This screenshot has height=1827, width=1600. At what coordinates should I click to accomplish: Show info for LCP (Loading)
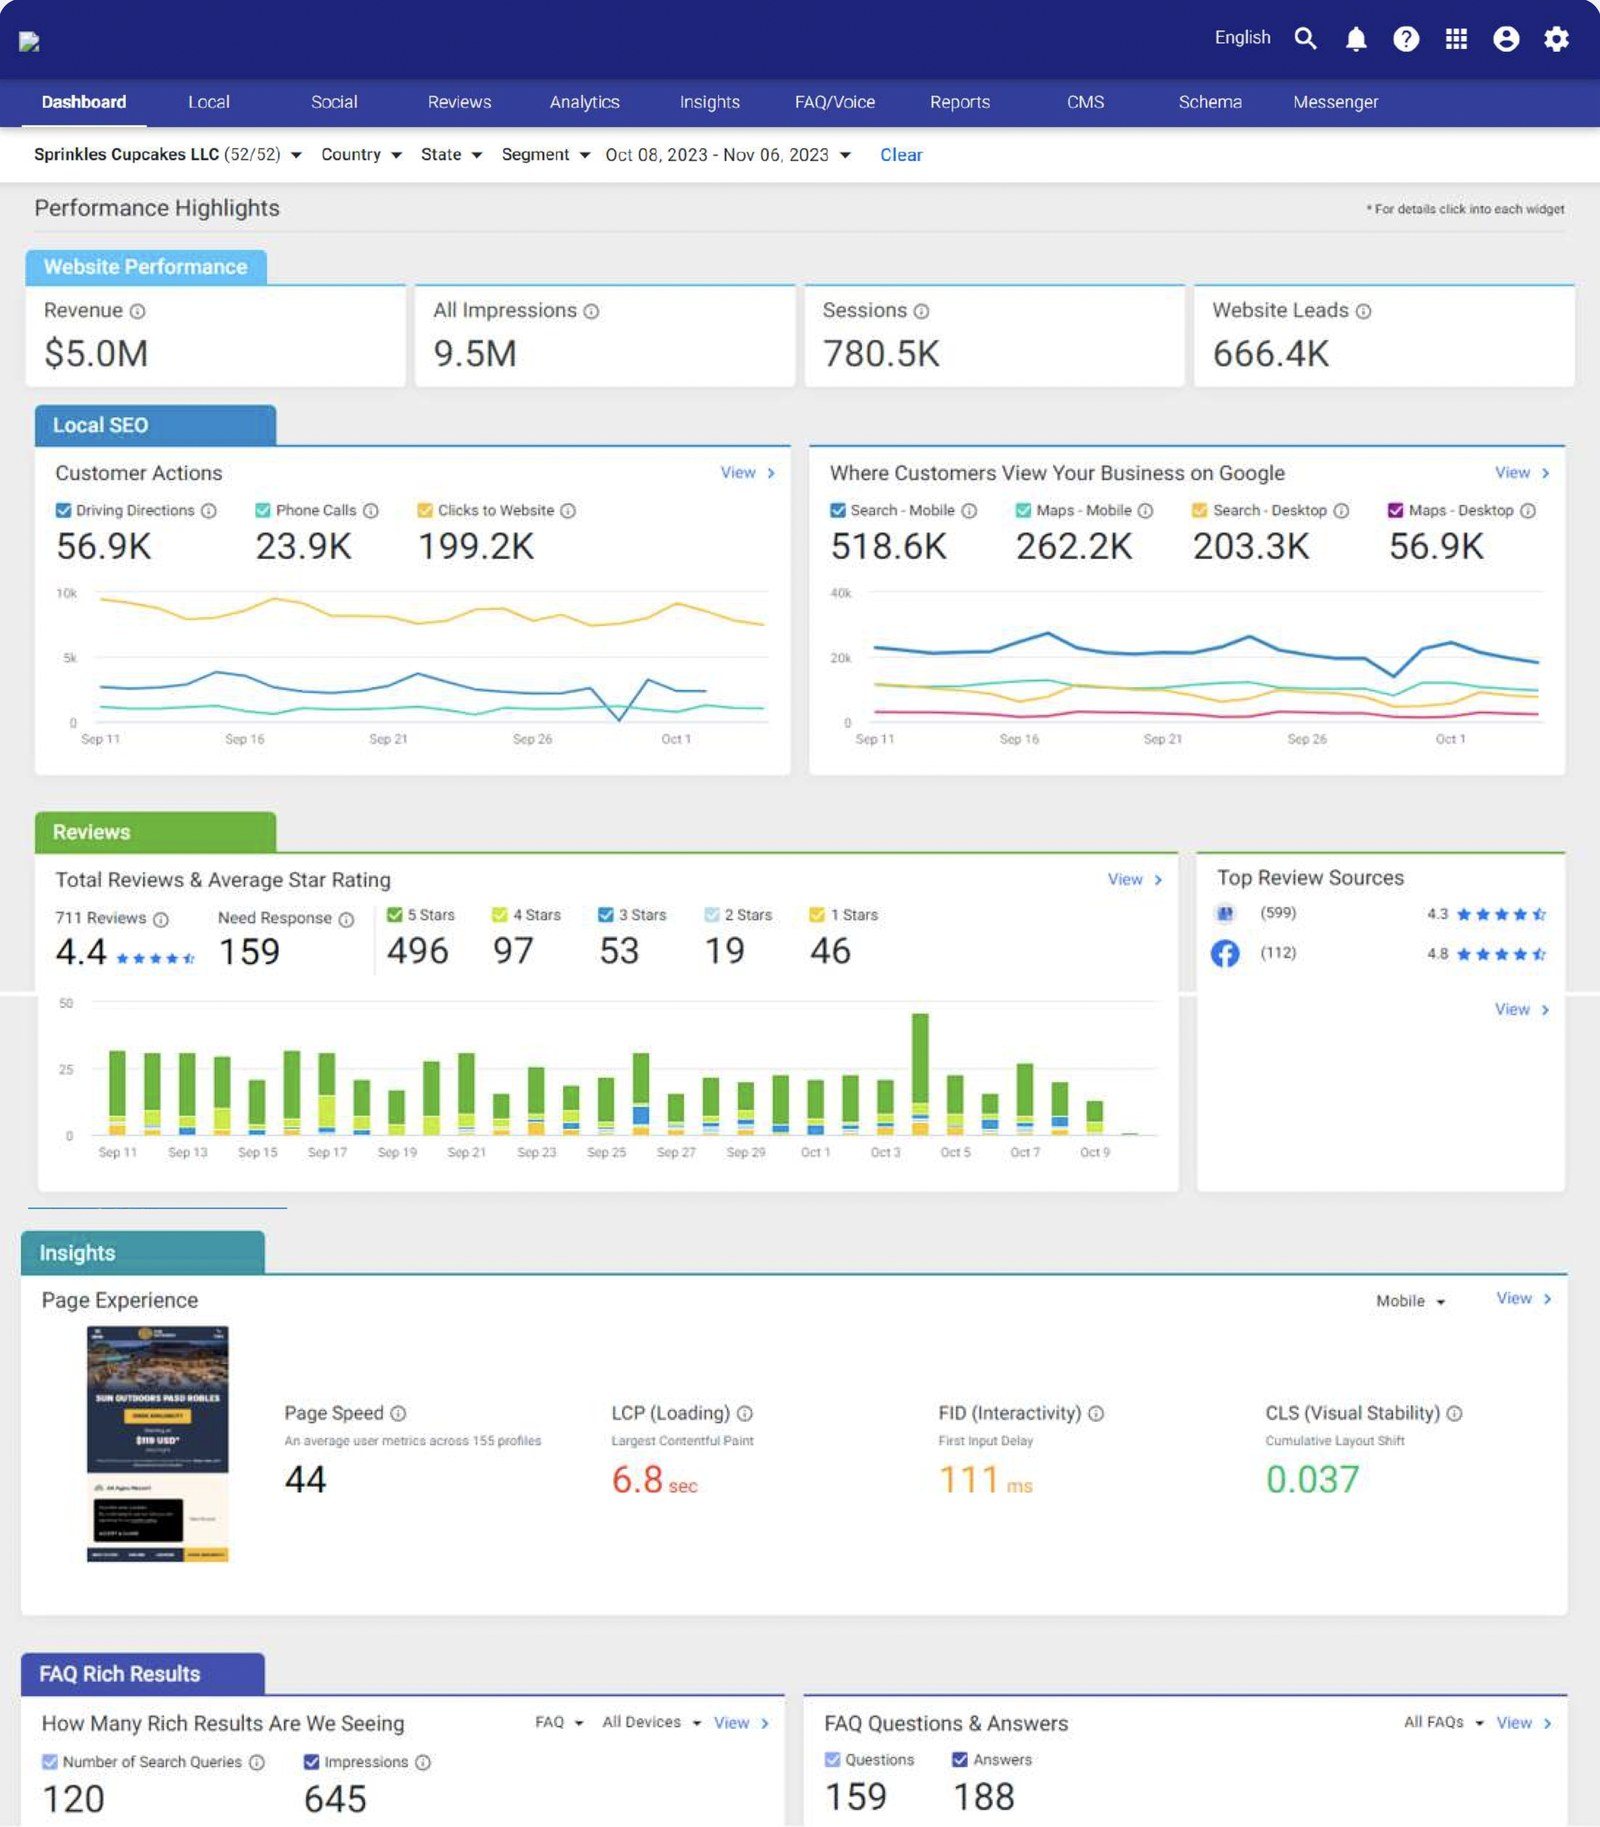[745, 1413]
